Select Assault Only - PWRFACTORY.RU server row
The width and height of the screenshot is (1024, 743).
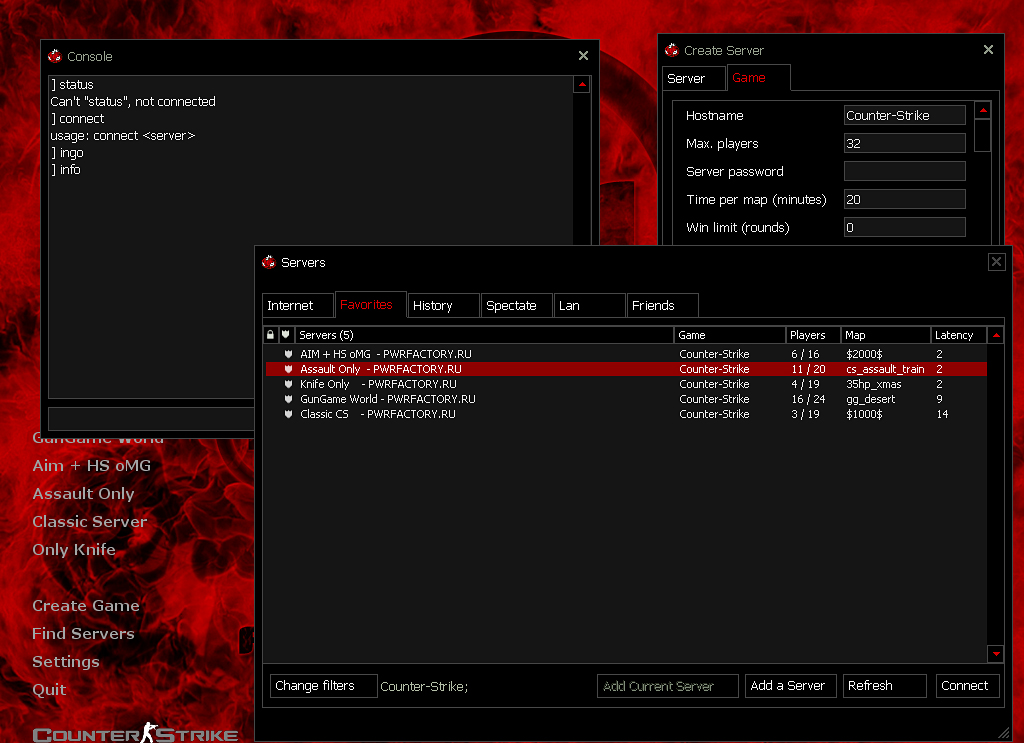pos(626,369)
